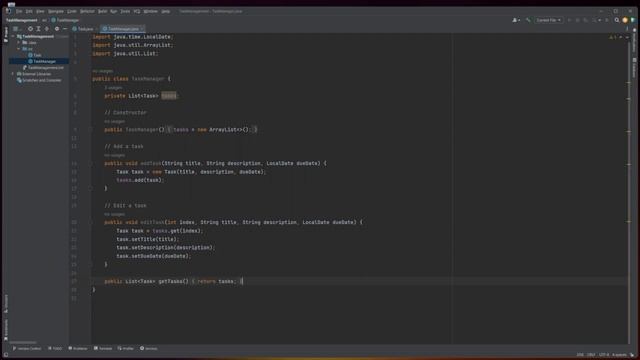The height and width of the screenshot is (360, 640).
Task: Click the TaskManagement breadcrumb in navigation bar
Action: 22,20
